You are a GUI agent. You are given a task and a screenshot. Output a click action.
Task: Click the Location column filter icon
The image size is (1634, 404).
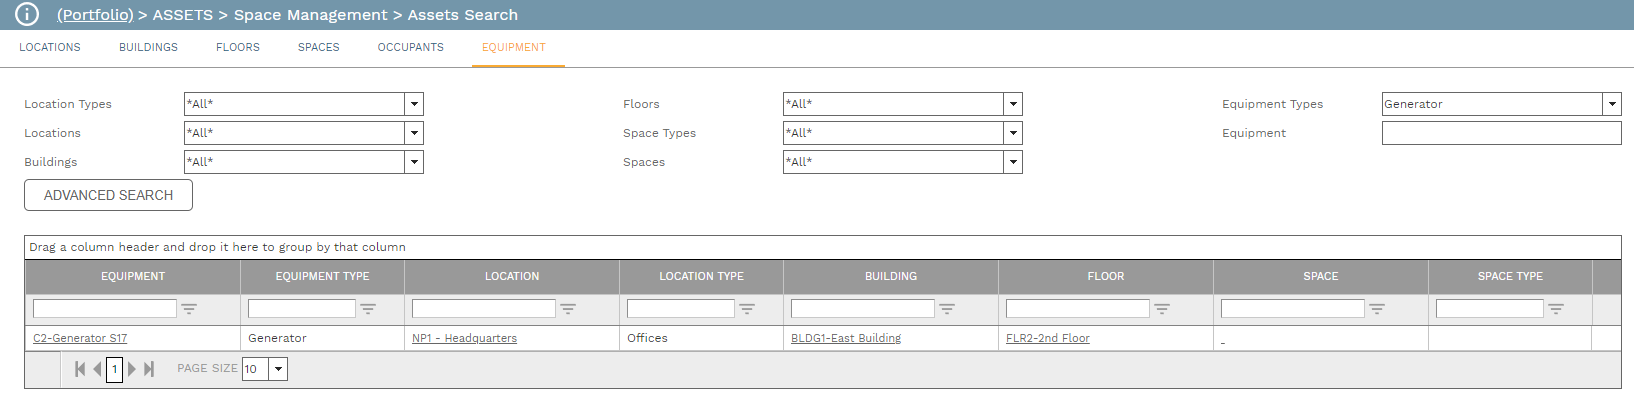tap(568, 309)
